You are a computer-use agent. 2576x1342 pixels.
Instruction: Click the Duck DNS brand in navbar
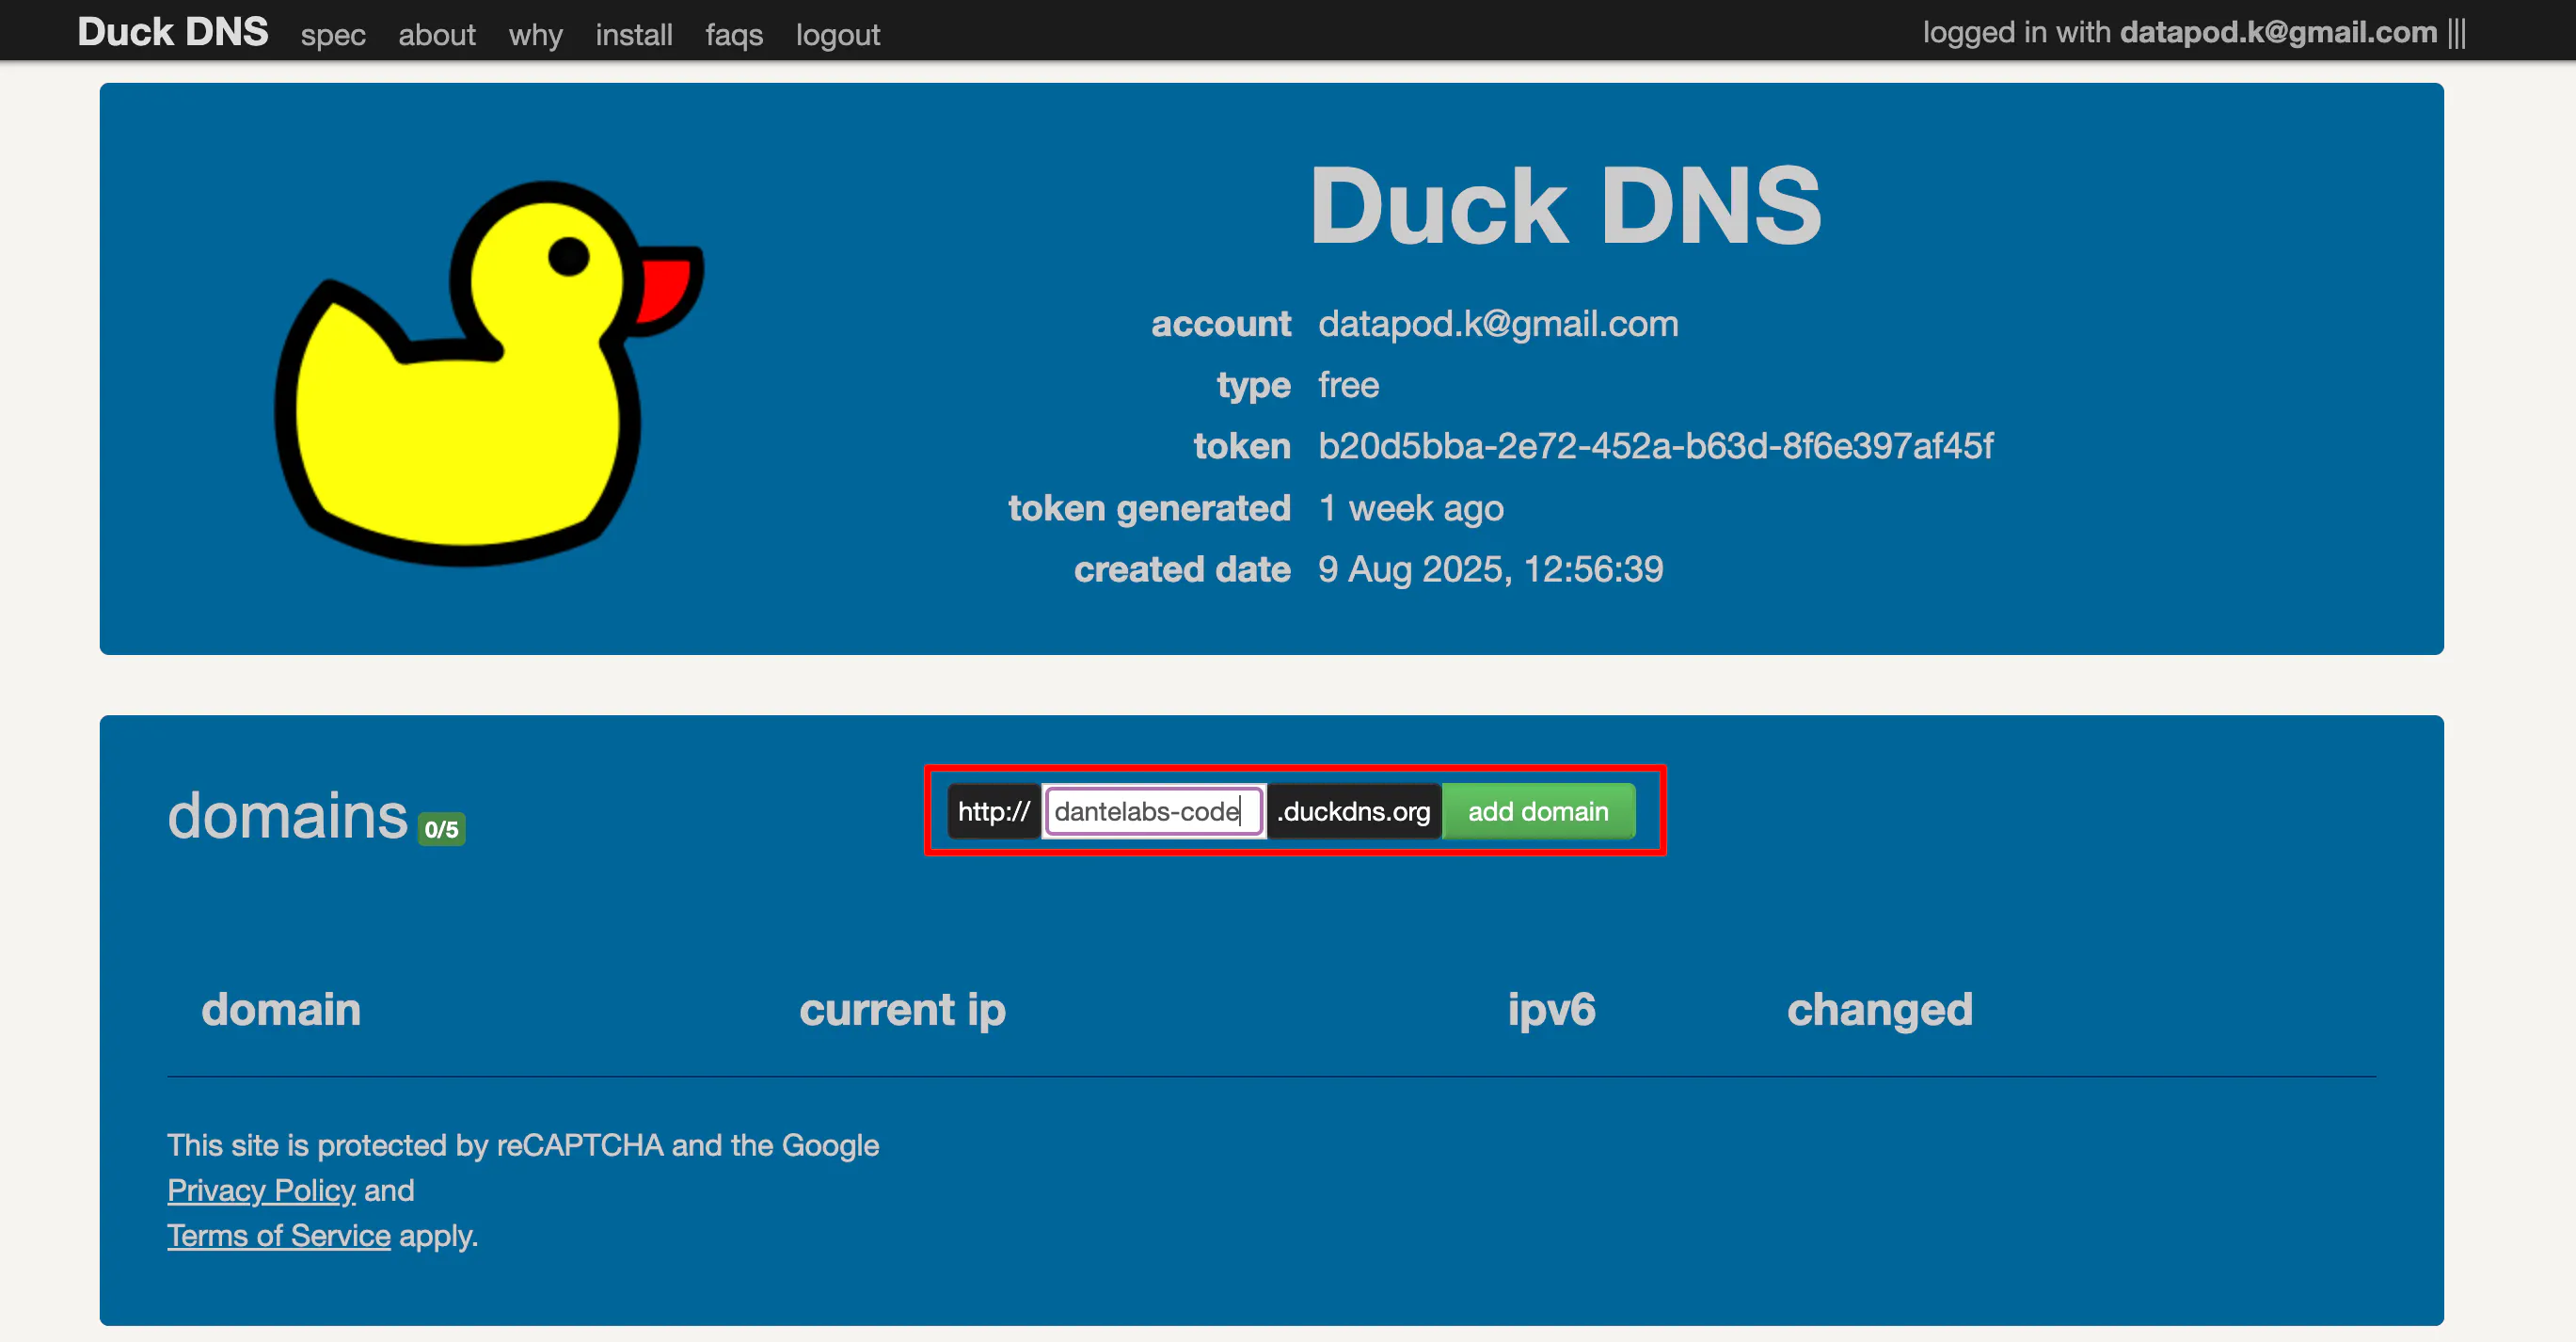(x=172, y=32)
